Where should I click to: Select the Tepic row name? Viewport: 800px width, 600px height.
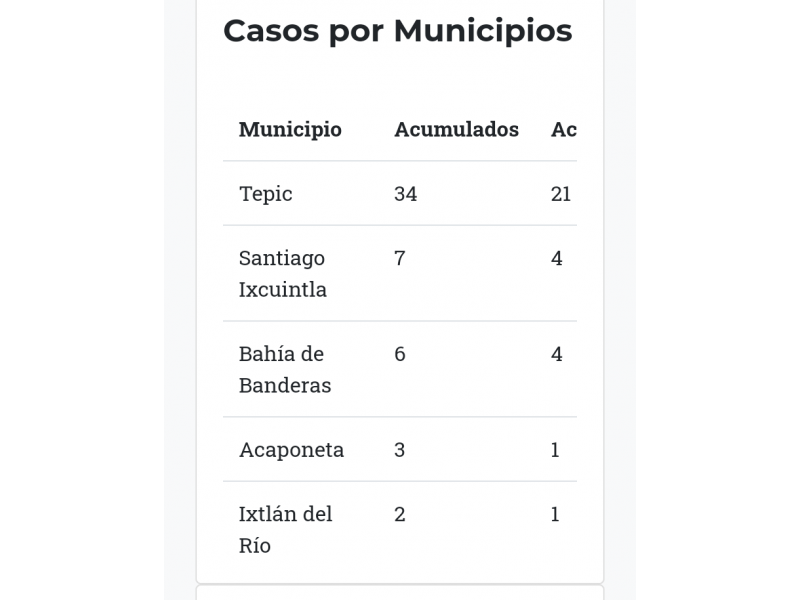pos(266,194)
